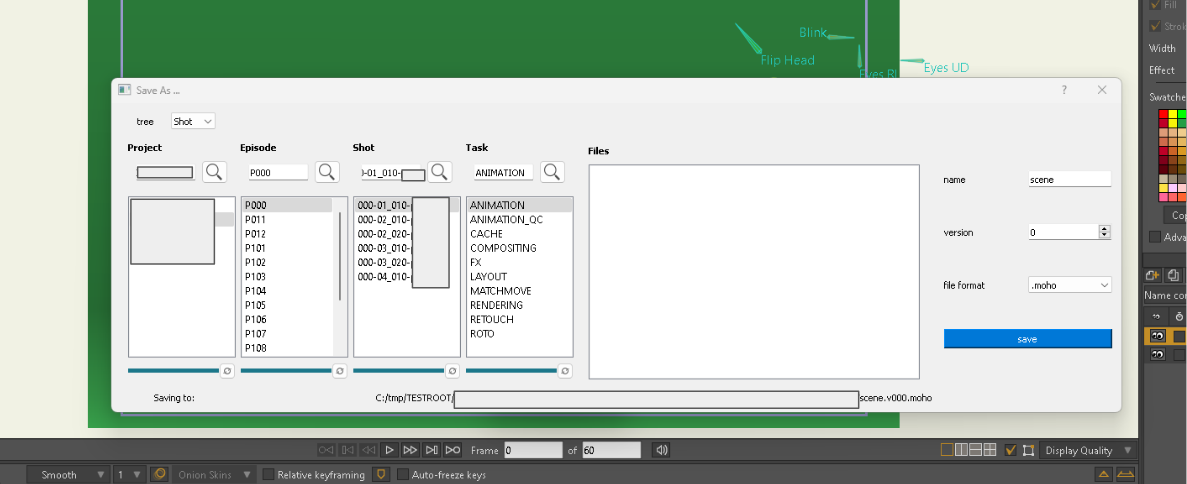Click the refresh icon under the Episode list
1187x484 pixels.
click(339, 371)
